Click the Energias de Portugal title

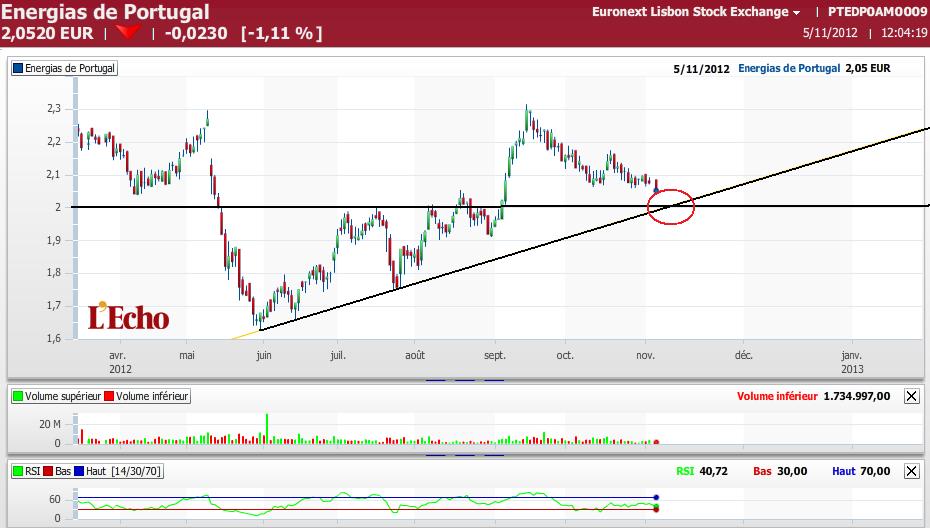pyautogui.click(x=106, y=12)
